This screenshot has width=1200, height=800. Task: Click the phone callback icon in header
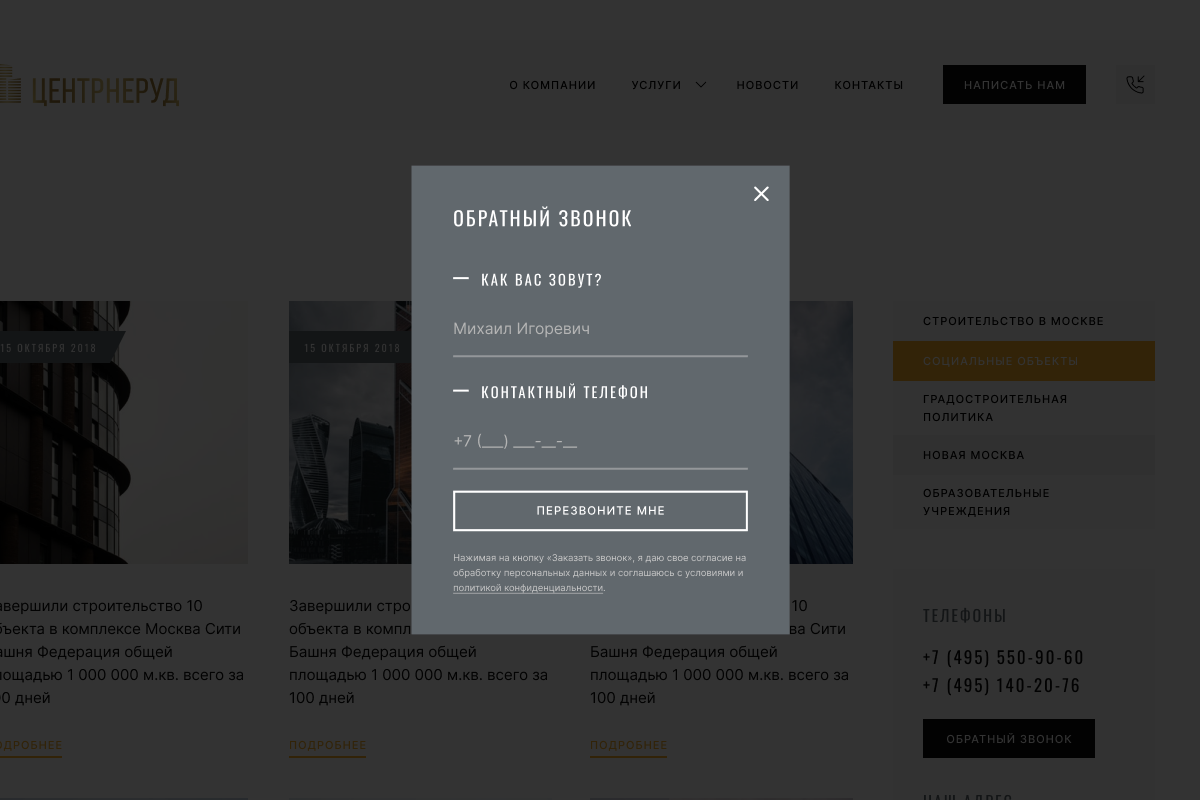1135,85
